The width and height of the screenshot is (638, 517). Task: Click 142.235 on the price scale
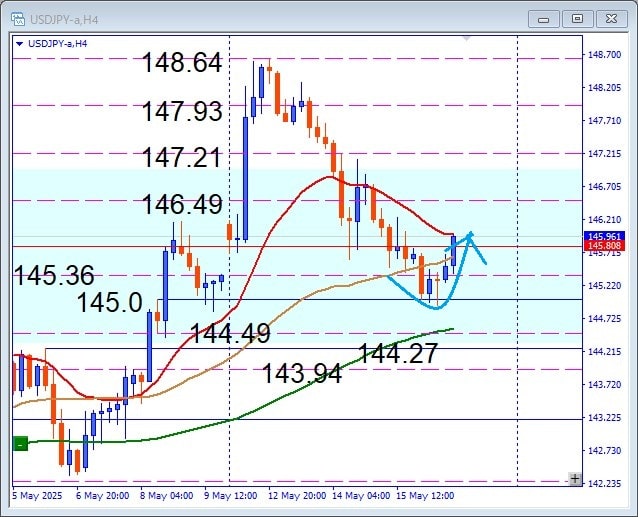(x=605, y=483)
